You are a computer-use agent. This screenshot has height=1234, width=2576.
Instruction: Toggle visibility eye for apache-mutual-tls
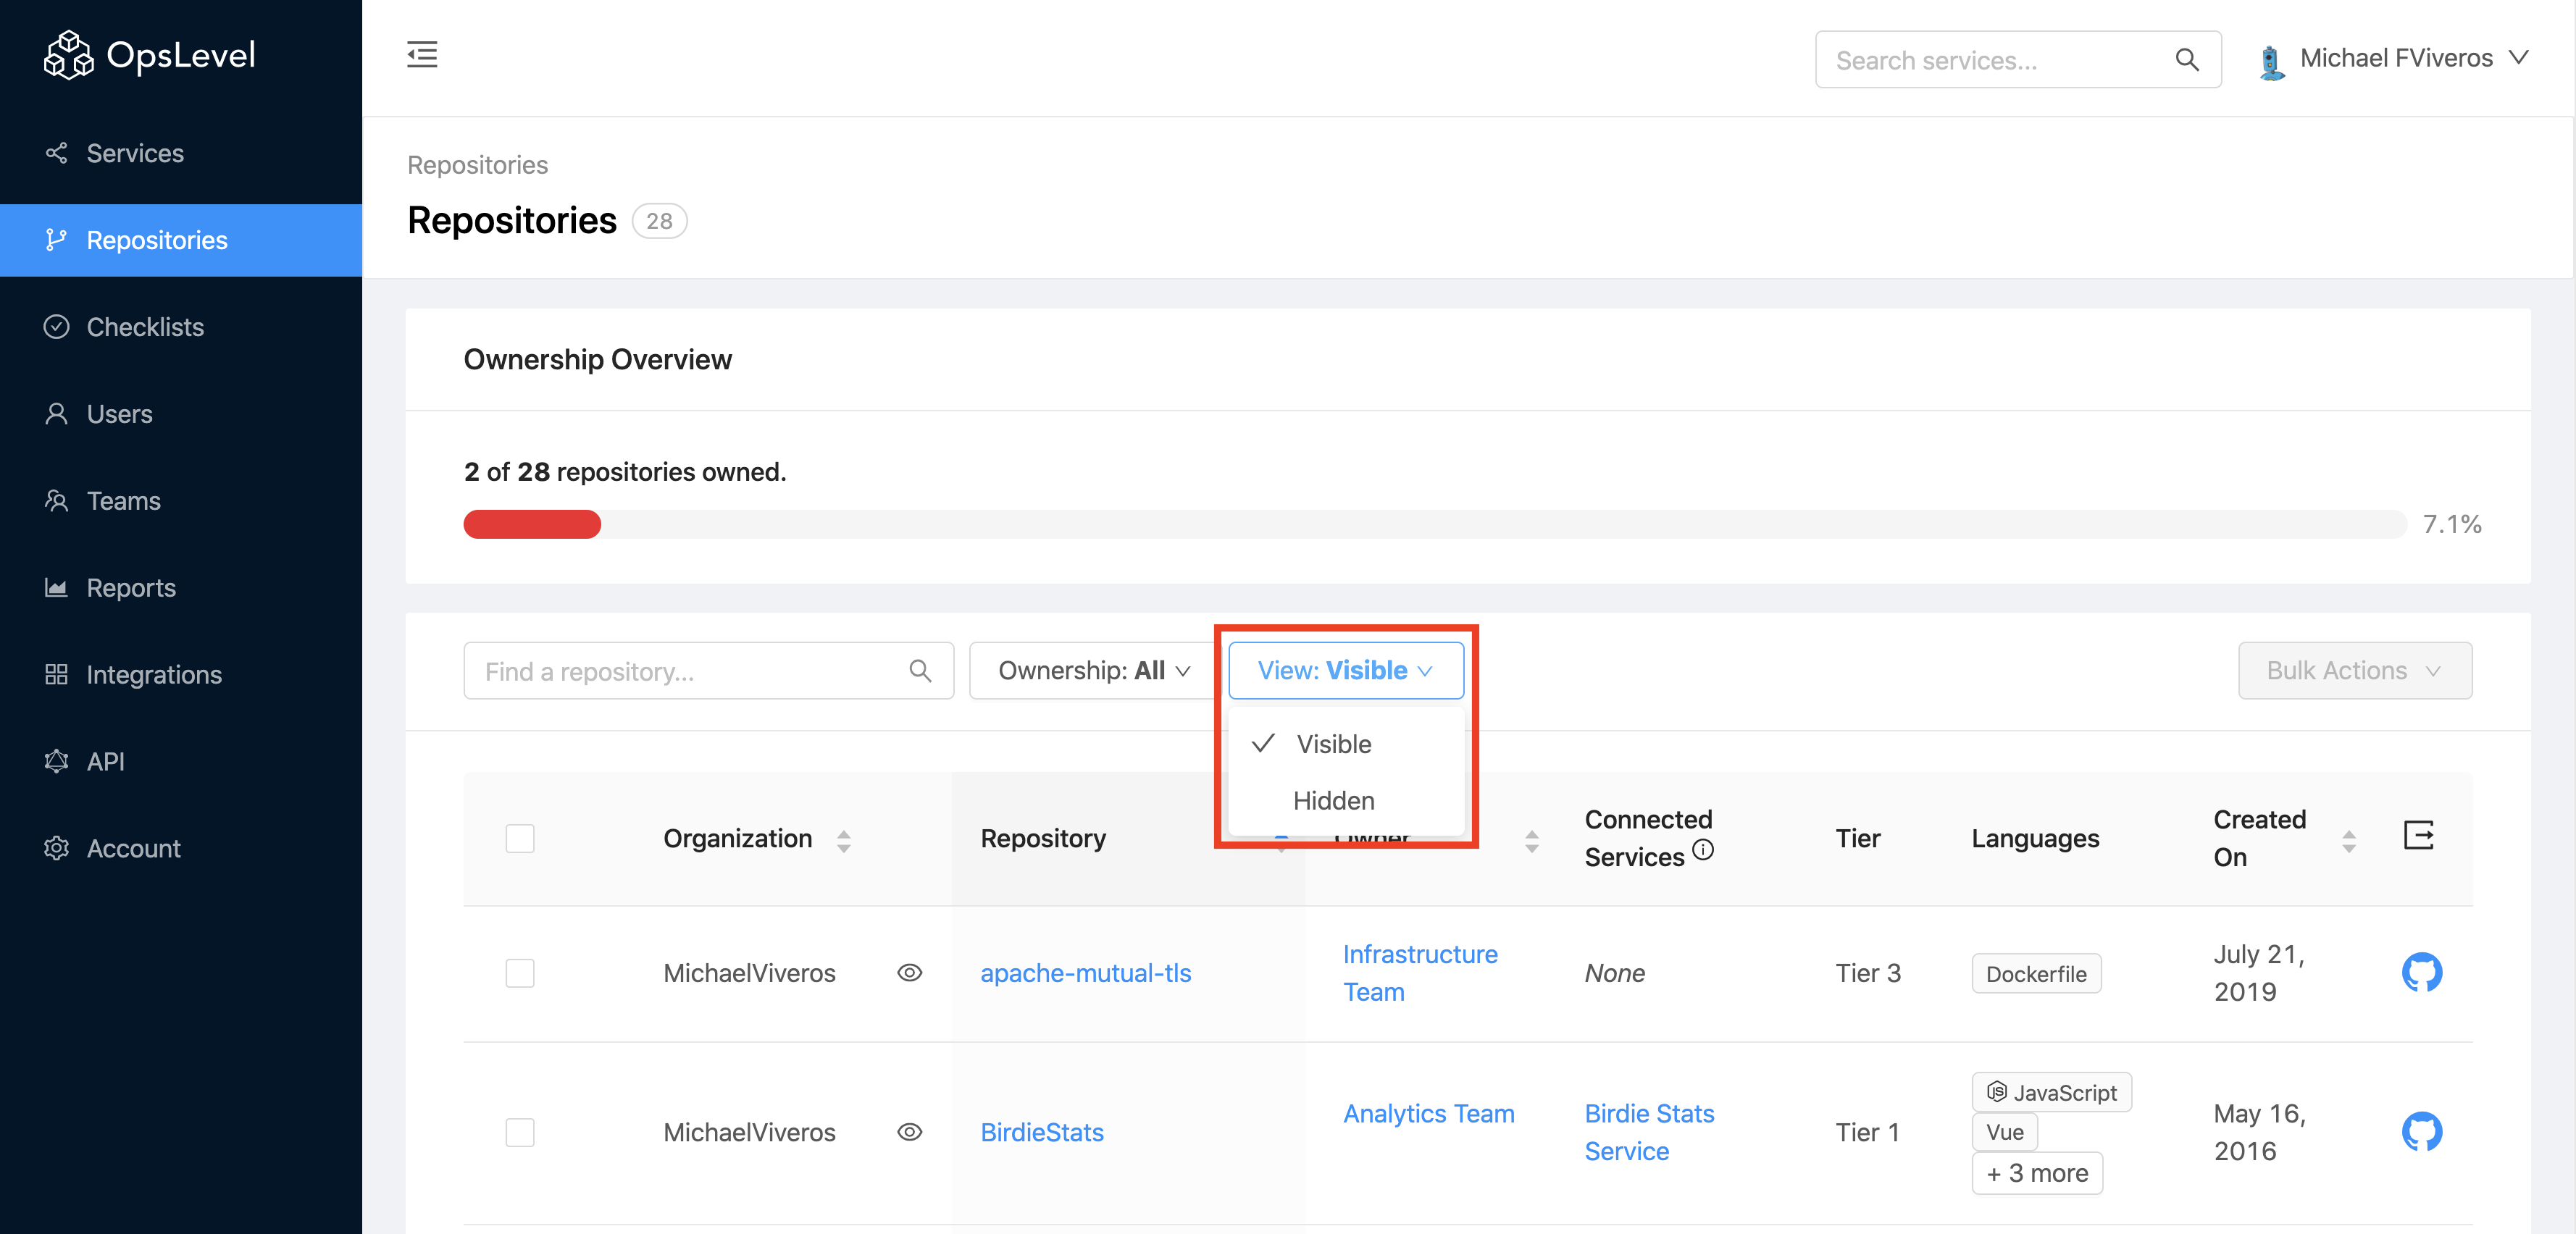[909, 973]
